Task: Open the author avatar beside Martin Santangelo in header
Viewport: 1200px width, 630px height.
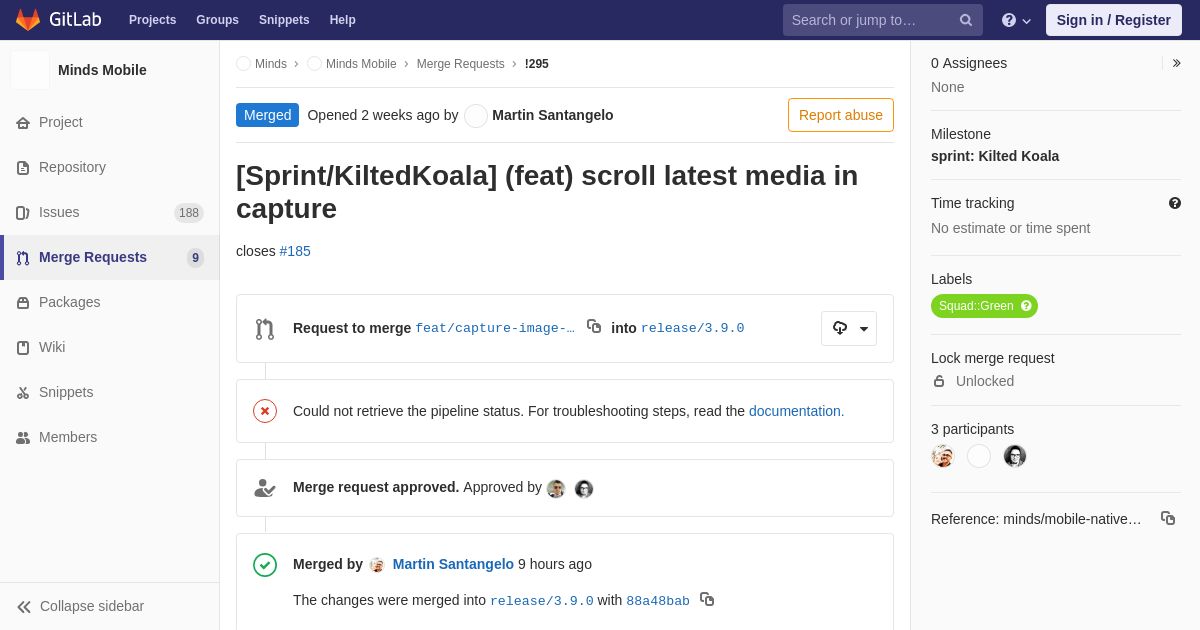Action: pos(476,116)
